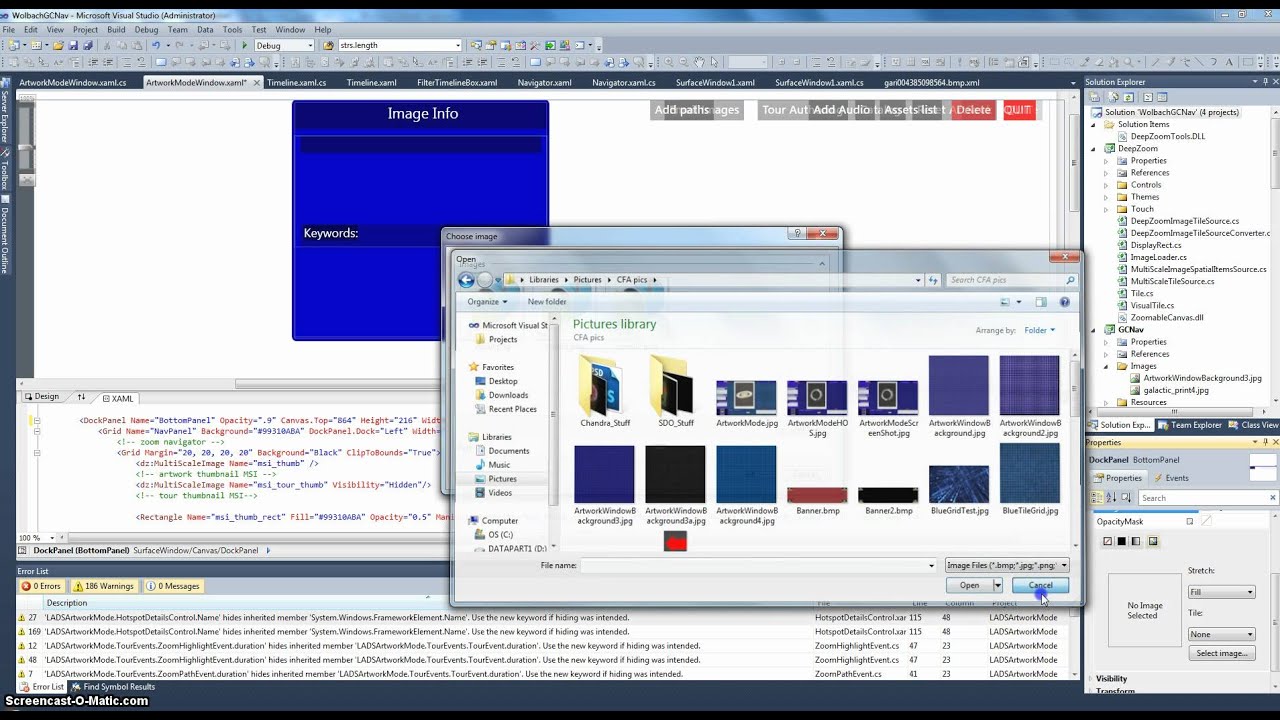Screen dimensions: 1280x720
Task: Switch to the Events tab in Properties
Action: coord(1171,478)
